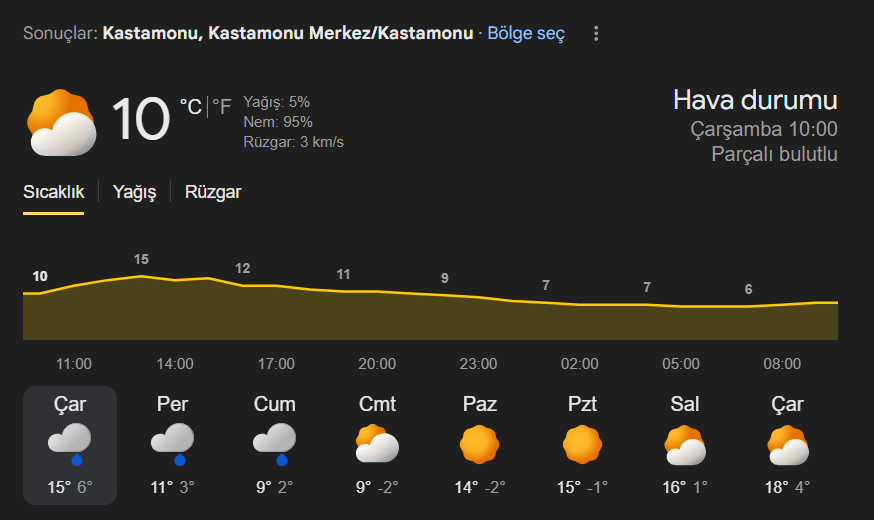The width and height of the screenshot is (874, 520).
Task: Click the 15 degree peak on graph
Action: [x=141, y=261]
